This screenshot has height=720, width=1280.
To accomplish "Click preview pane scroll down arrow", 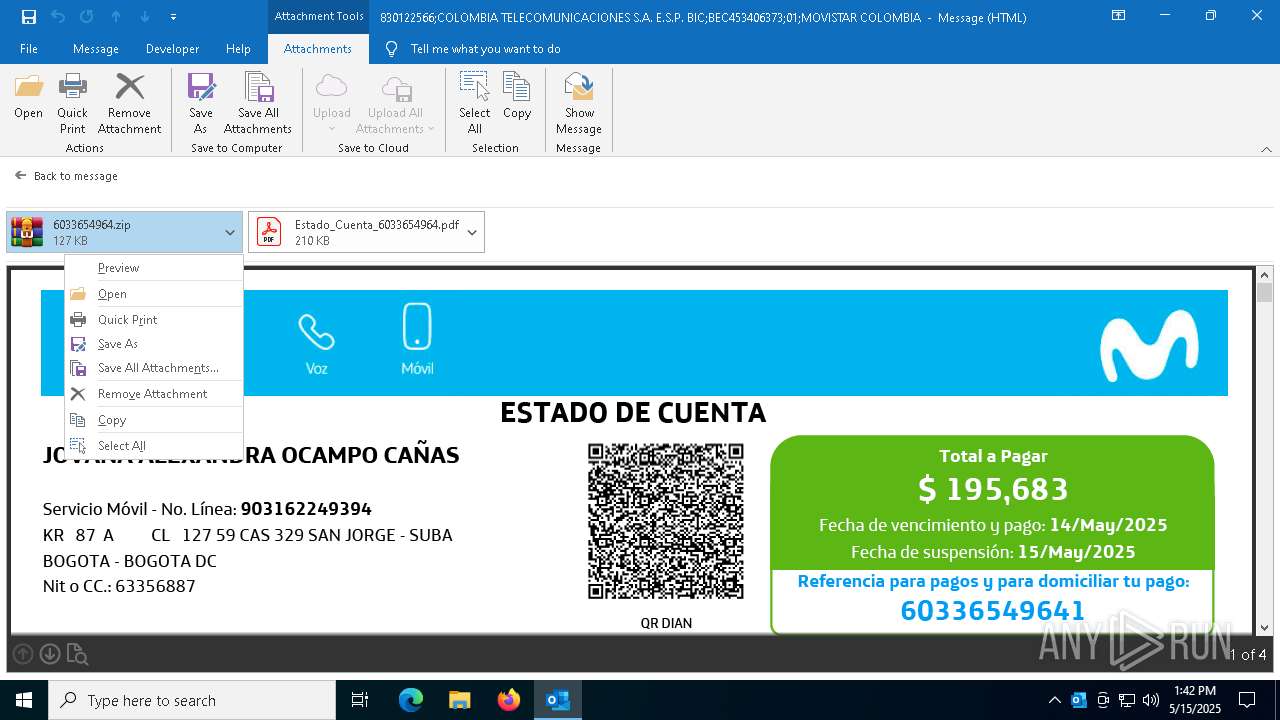I will [1264, 627].
